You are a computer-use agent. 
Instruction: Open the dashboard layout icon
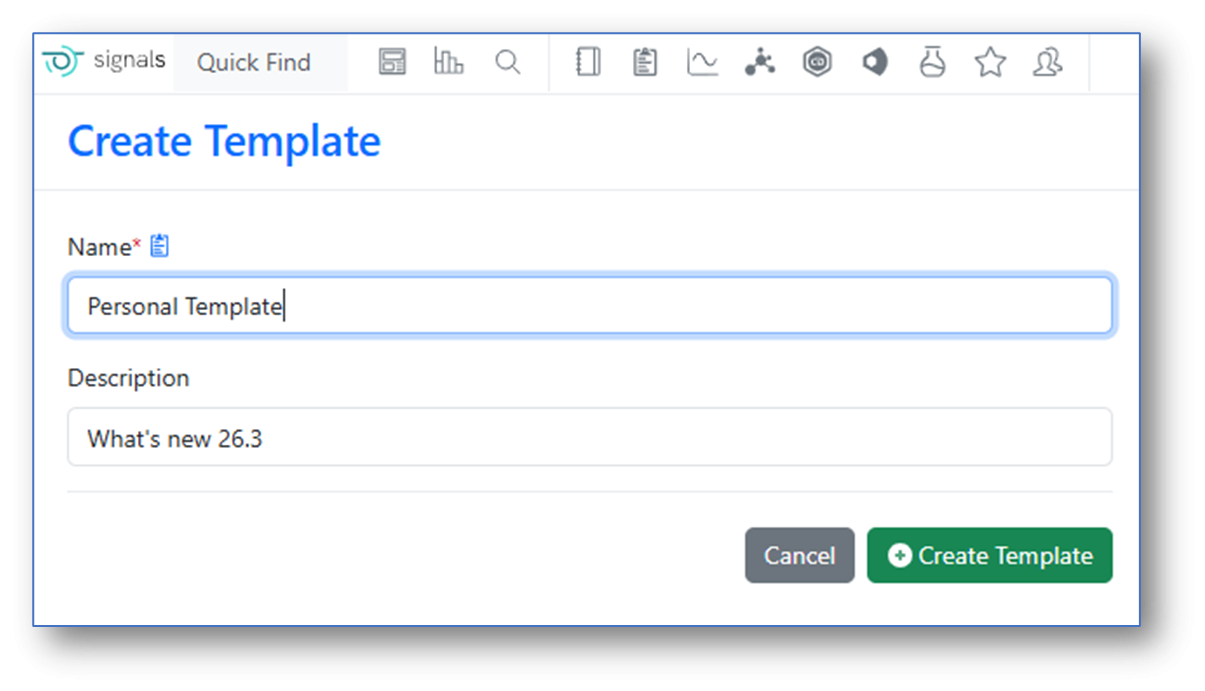point(392,63)
